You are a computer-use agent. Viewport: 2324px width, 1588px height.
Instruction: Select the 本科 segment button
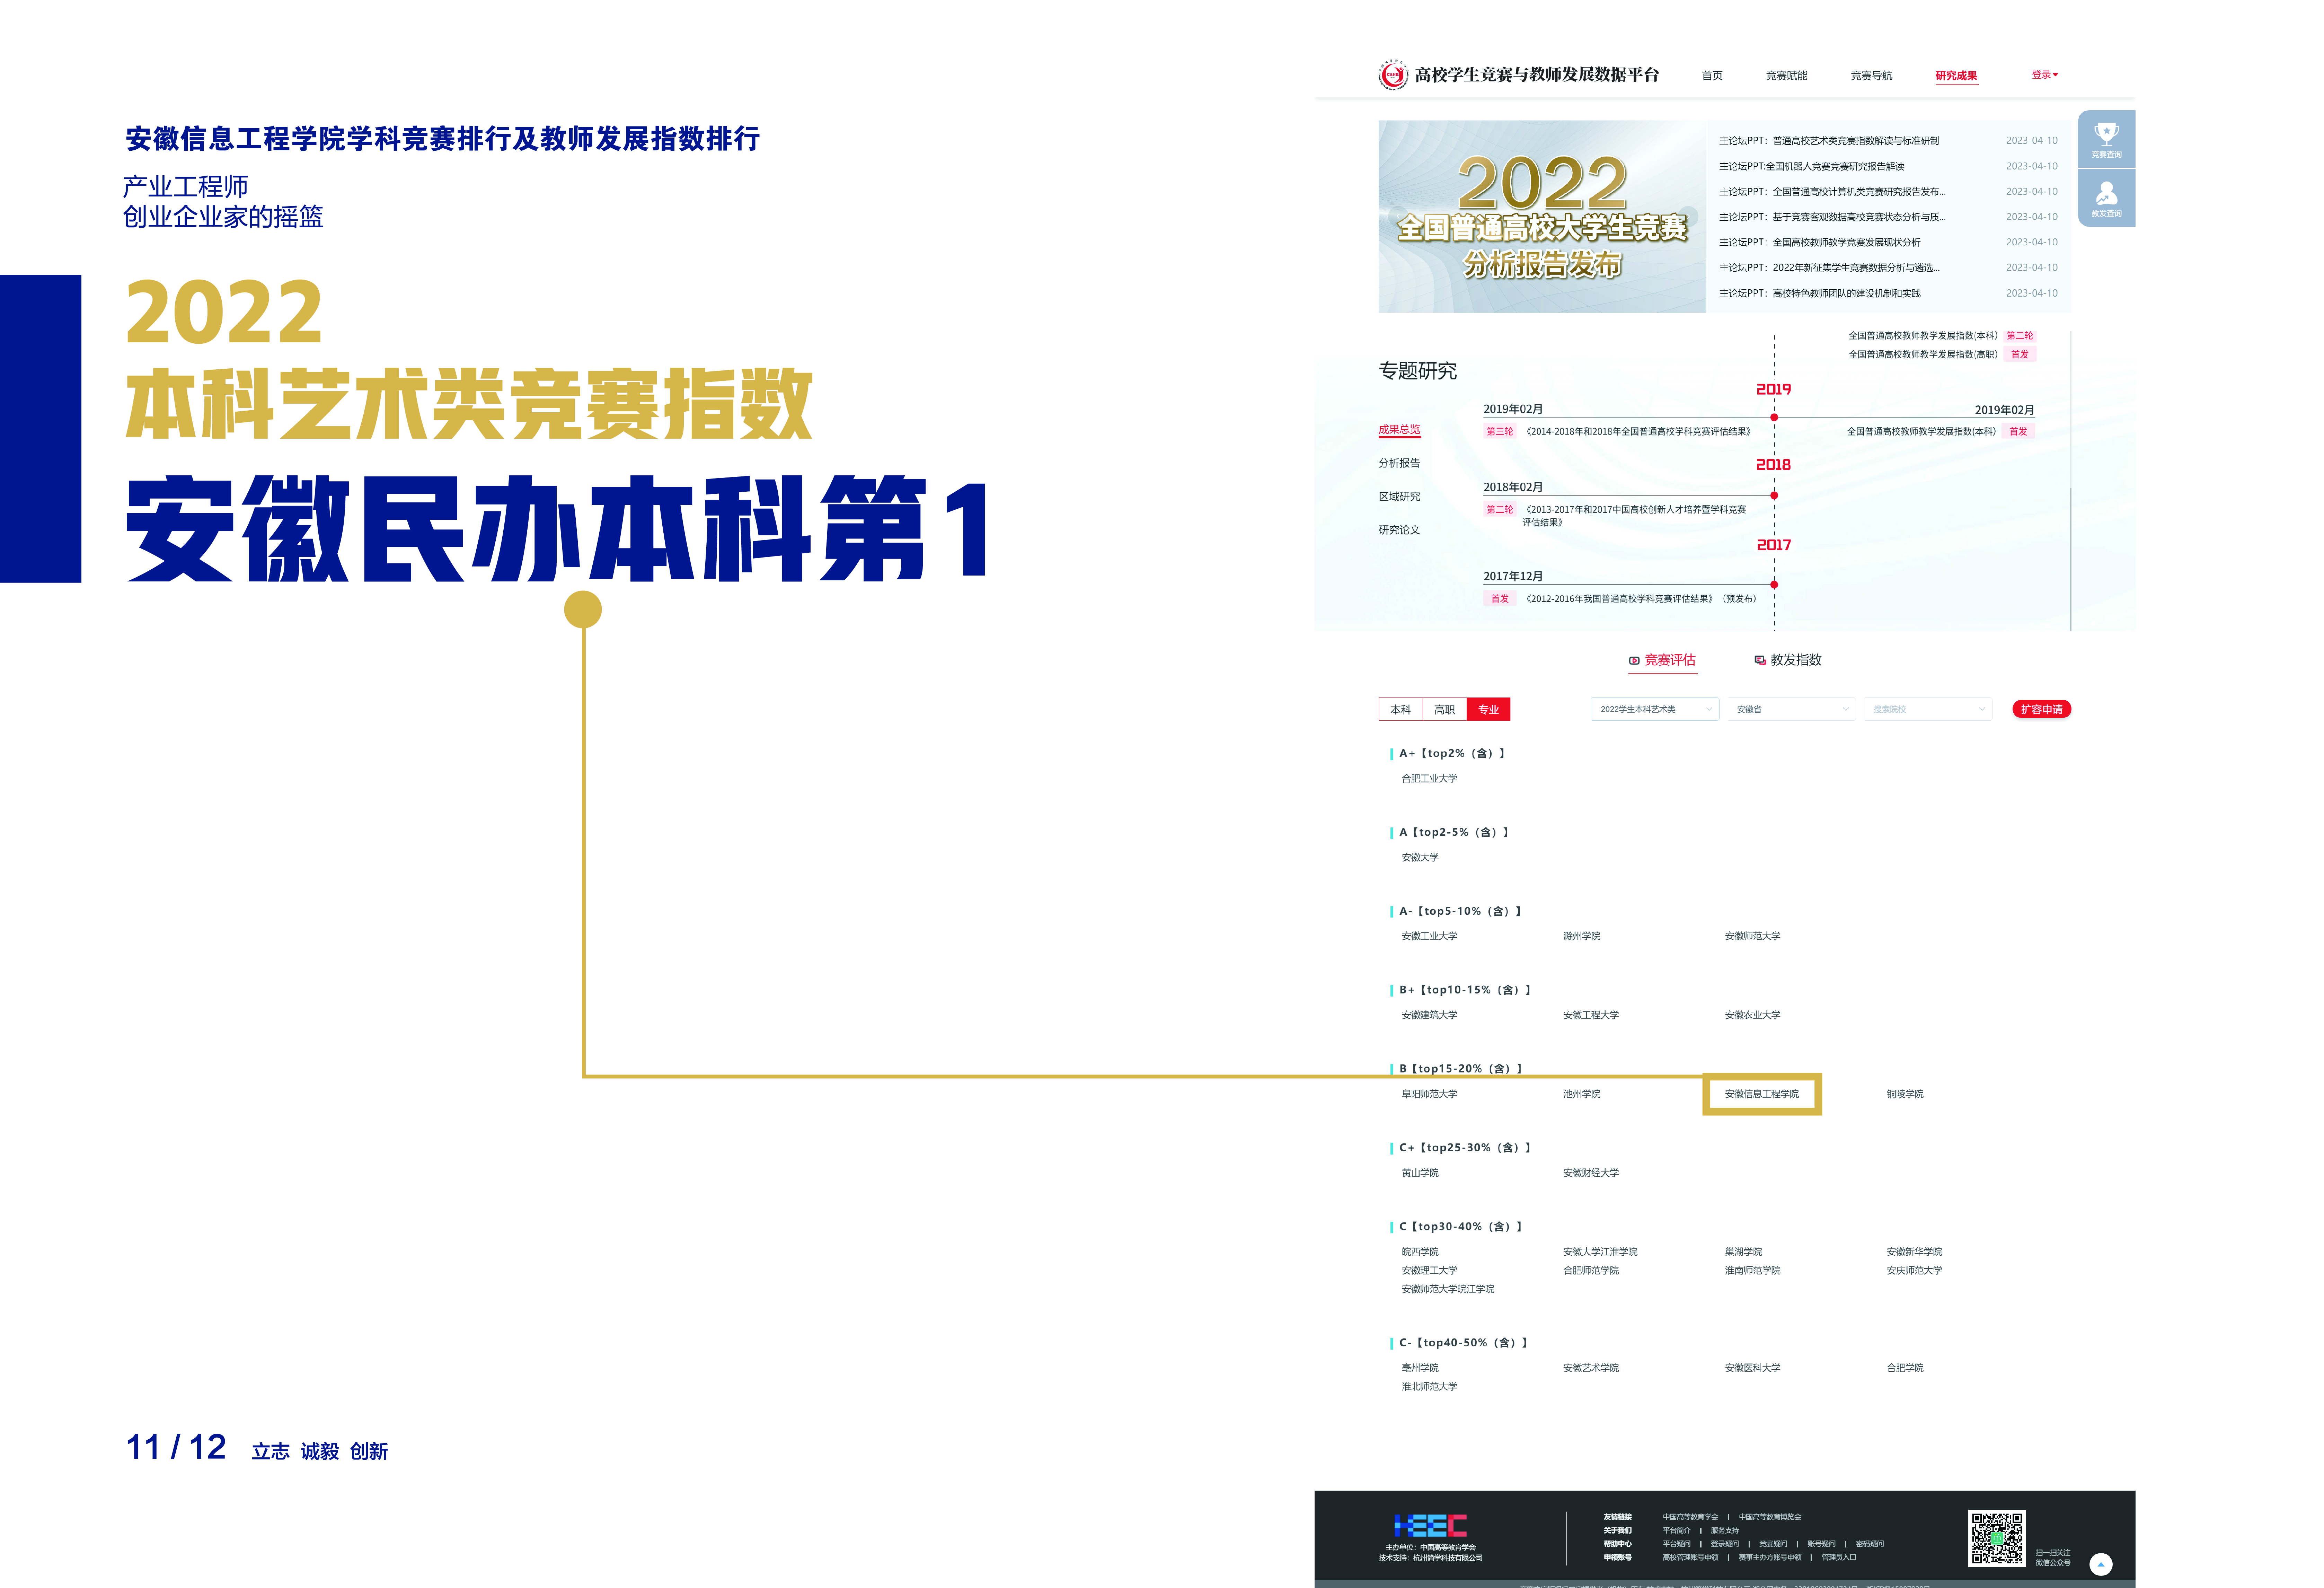[1400, 709]
